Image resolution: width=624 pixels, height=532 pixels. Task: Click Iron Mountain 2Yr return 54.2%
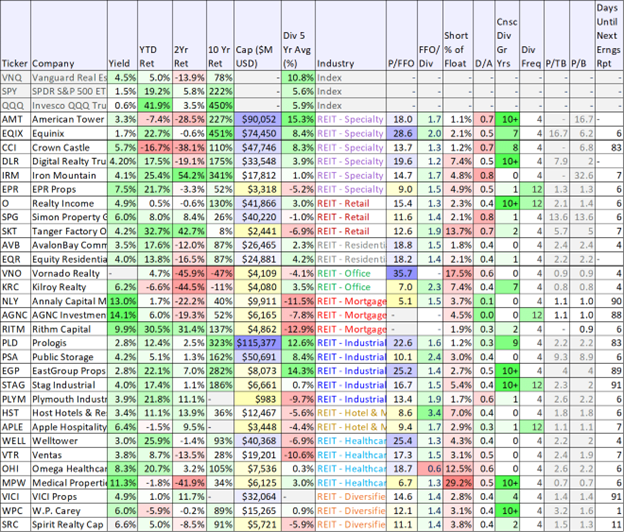189,175
